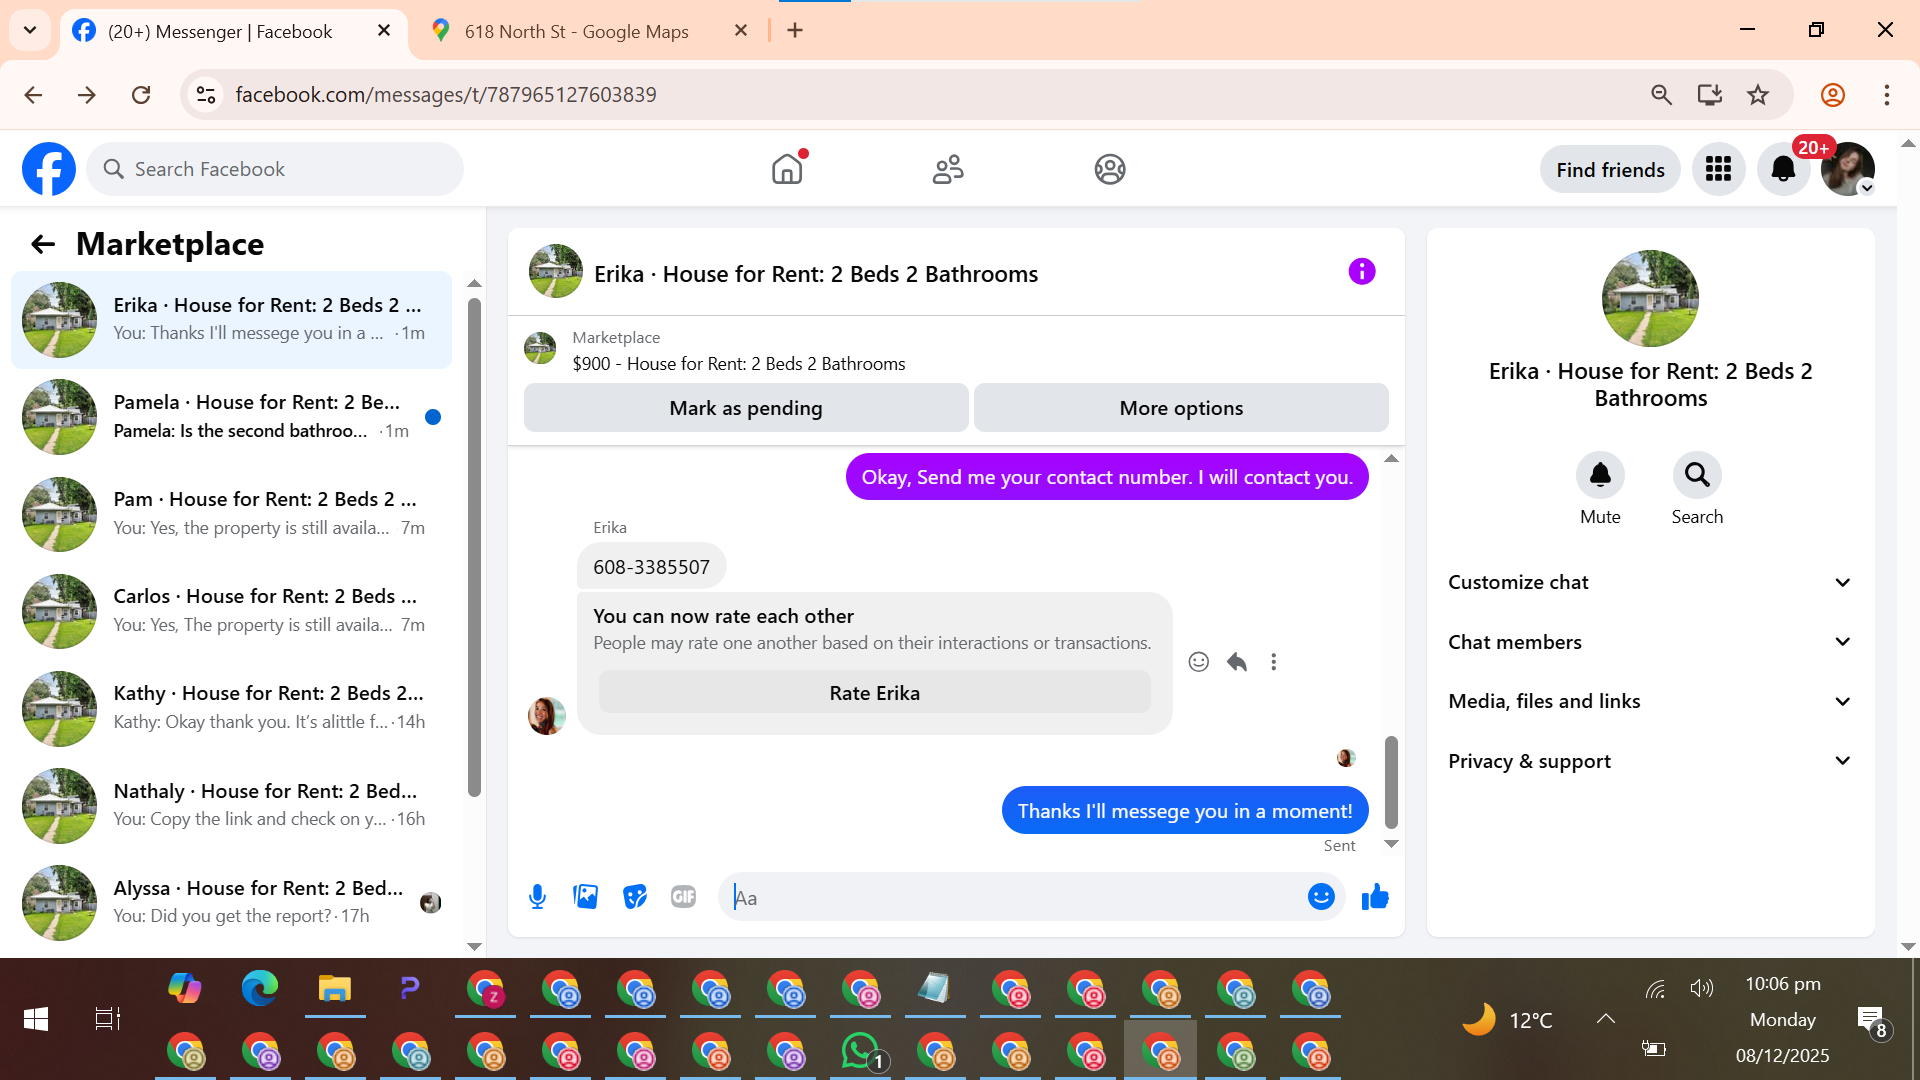Open the $900 House for Rent listing link
The image size is (1920, 1080).
tap(738, 364)
